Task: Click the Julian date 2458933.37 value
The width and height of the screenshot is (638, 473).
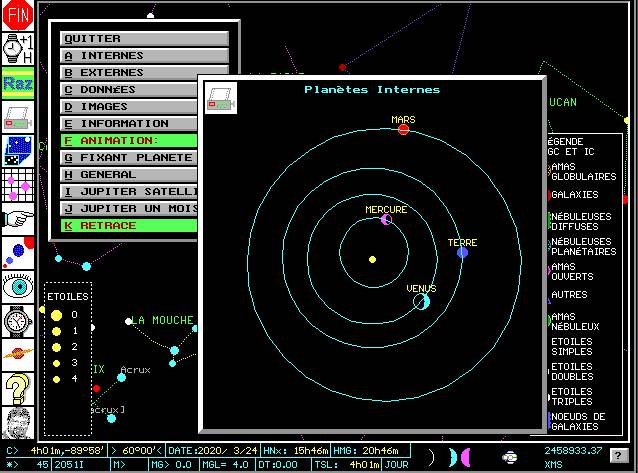Action: pos(573,451)
